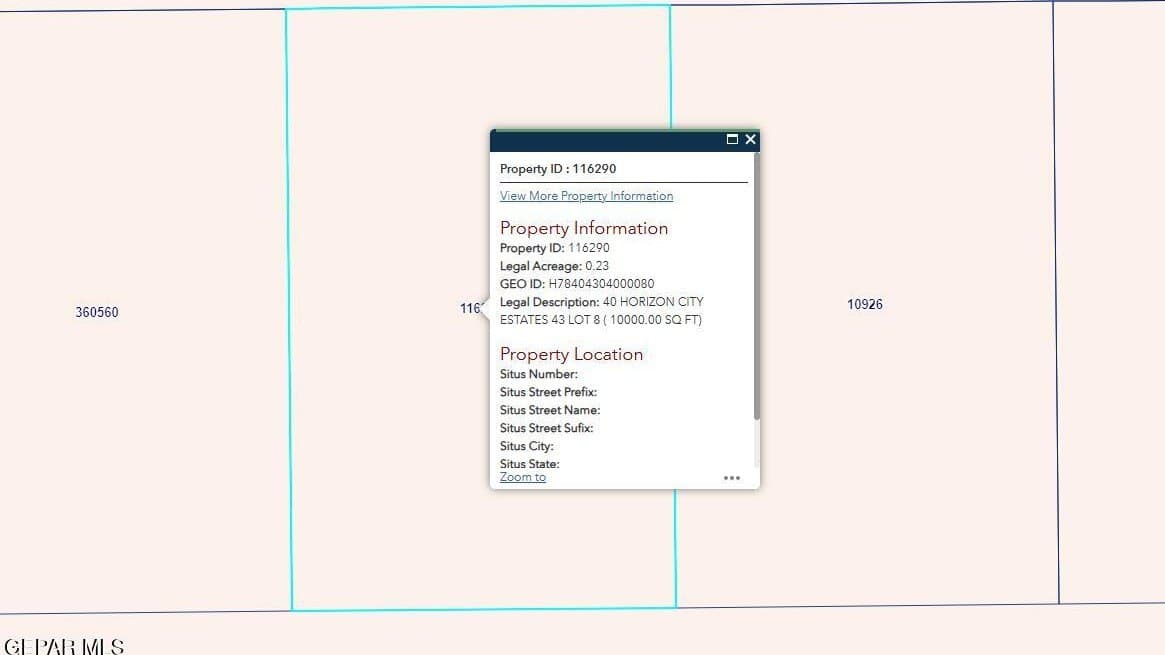
Task: Click the partially hidden 116290 parcel label
Action: tap(471, 308)
